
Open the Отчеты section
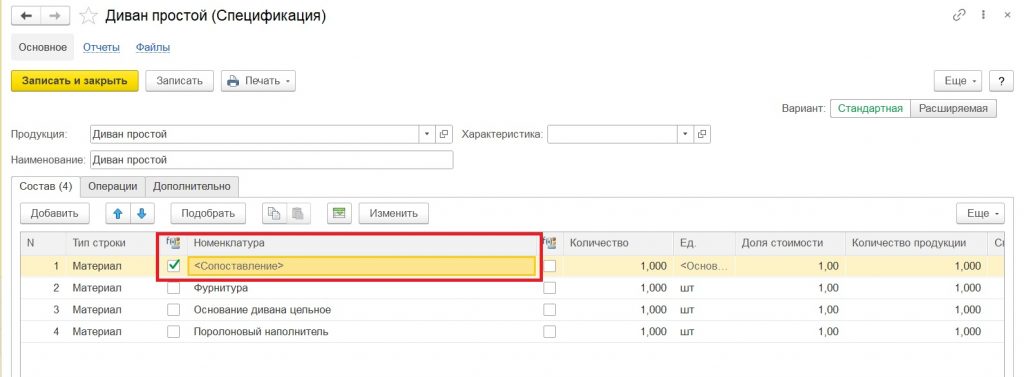click(101, 47)
